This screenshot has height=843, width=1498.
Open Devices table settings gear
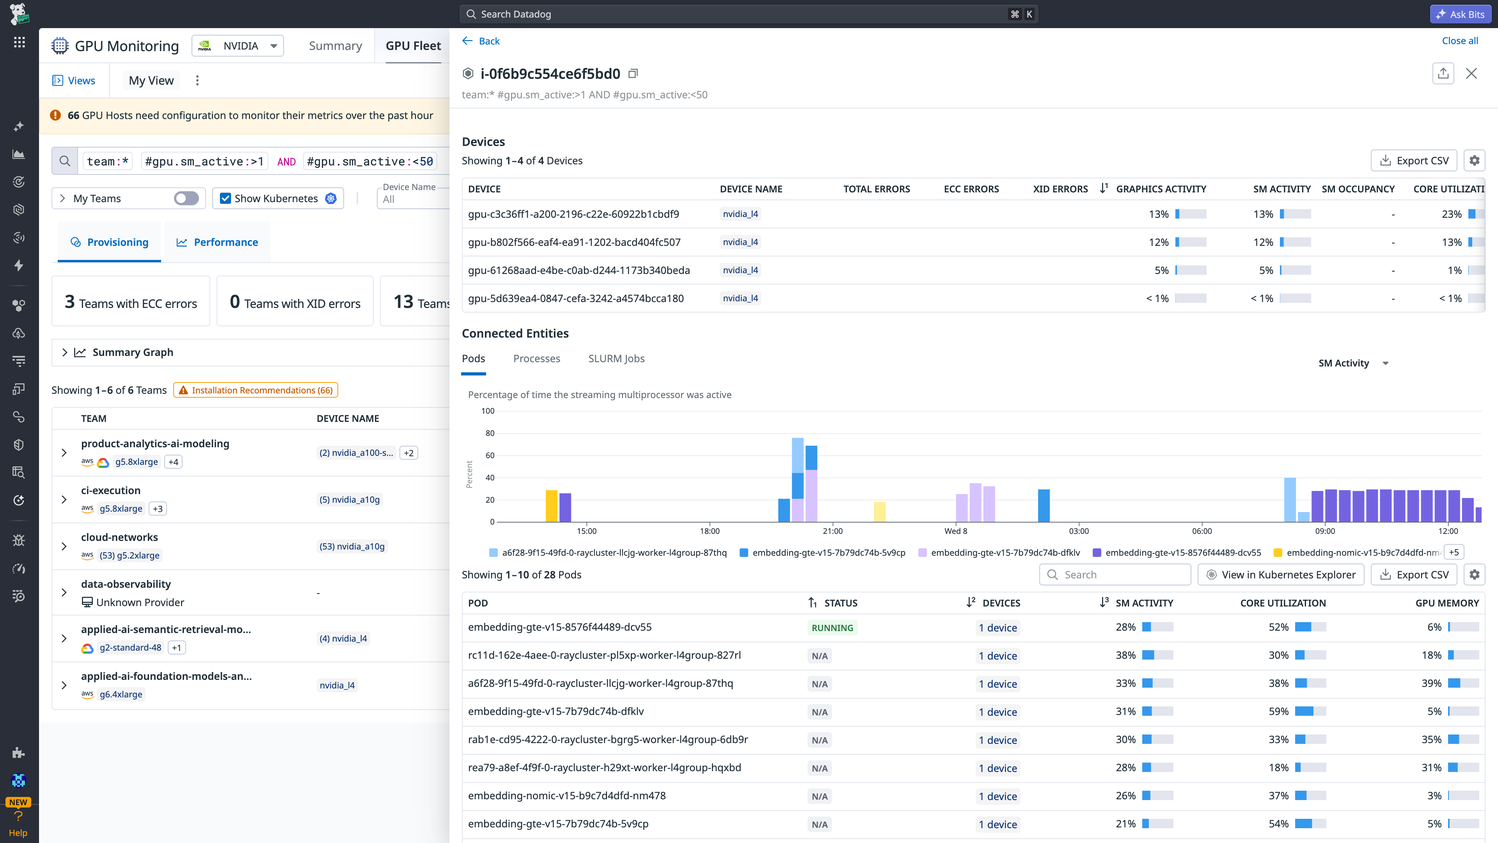(1474, 161)
